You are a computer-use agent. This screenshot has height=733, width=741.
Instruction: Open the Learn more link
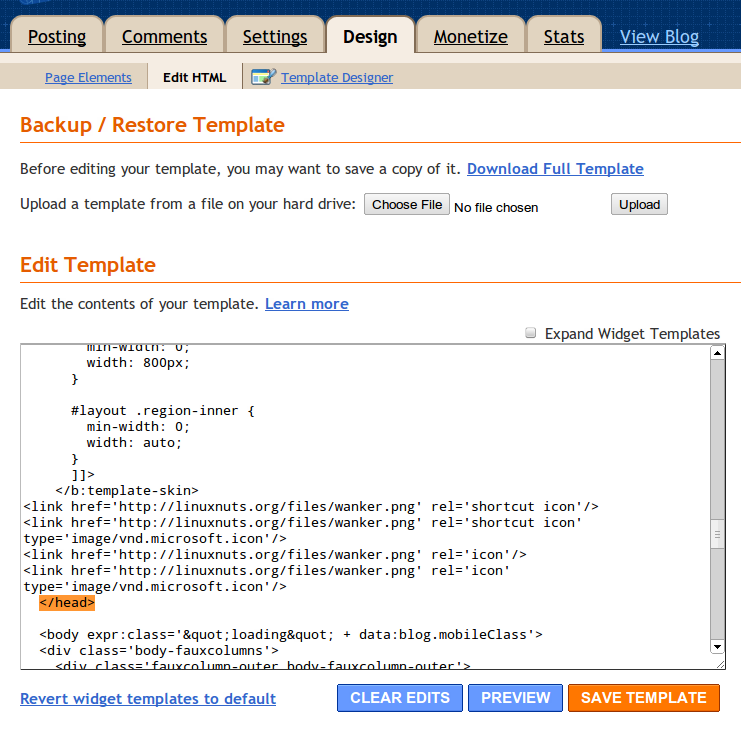[307, 304]
